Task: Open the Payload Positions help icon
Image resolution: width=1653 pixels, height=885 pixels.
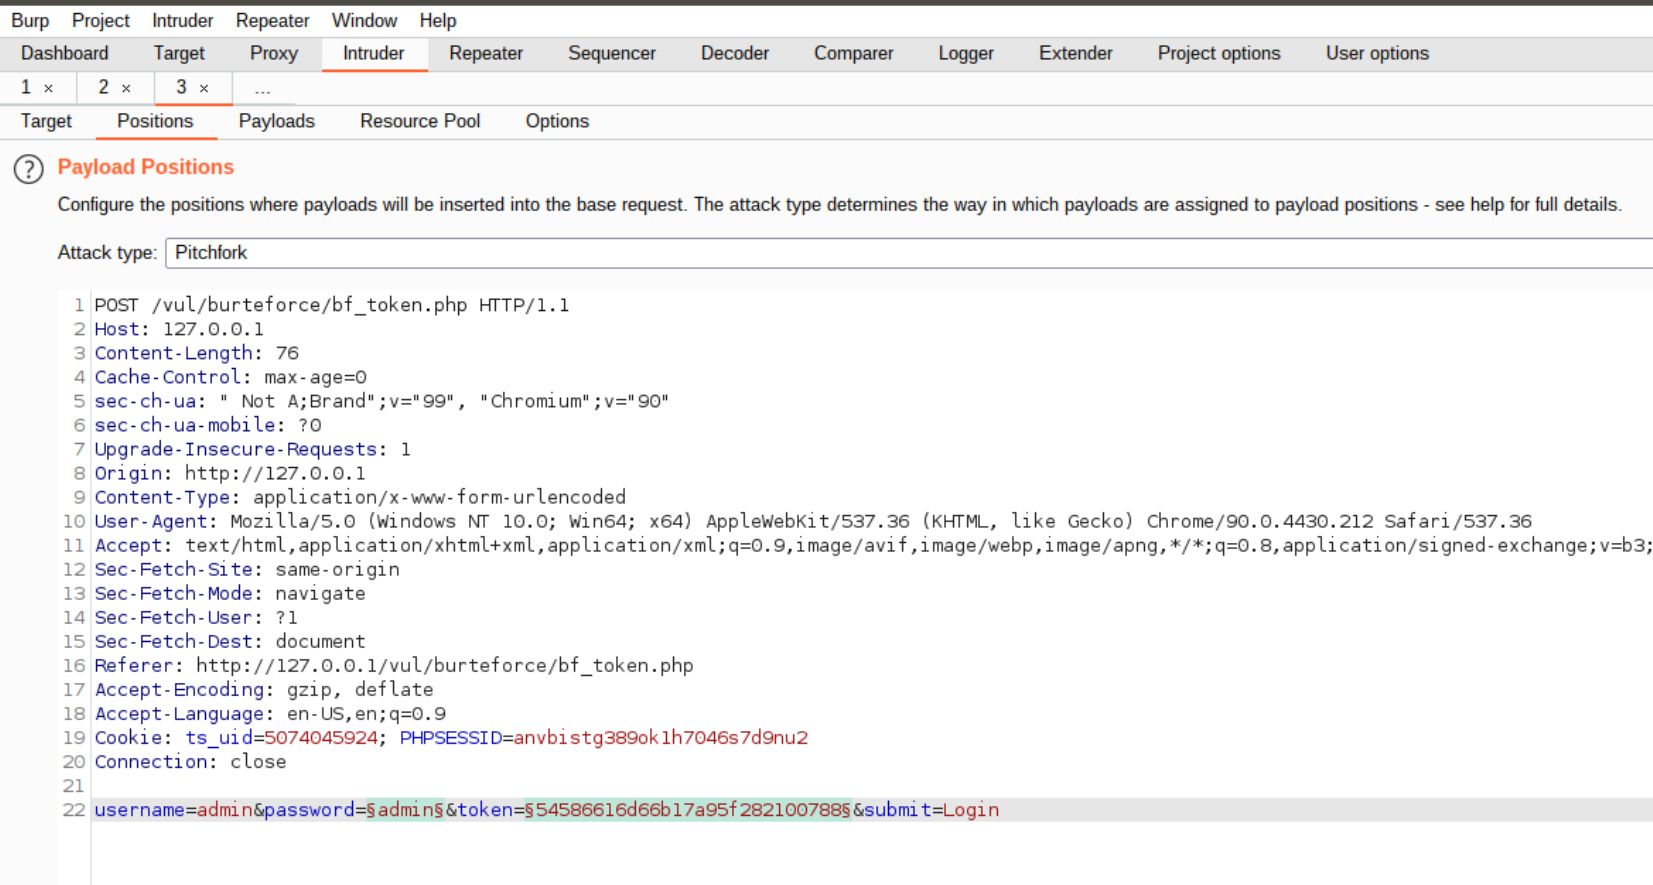Action: pyautogui.click(x=29, y=169)
